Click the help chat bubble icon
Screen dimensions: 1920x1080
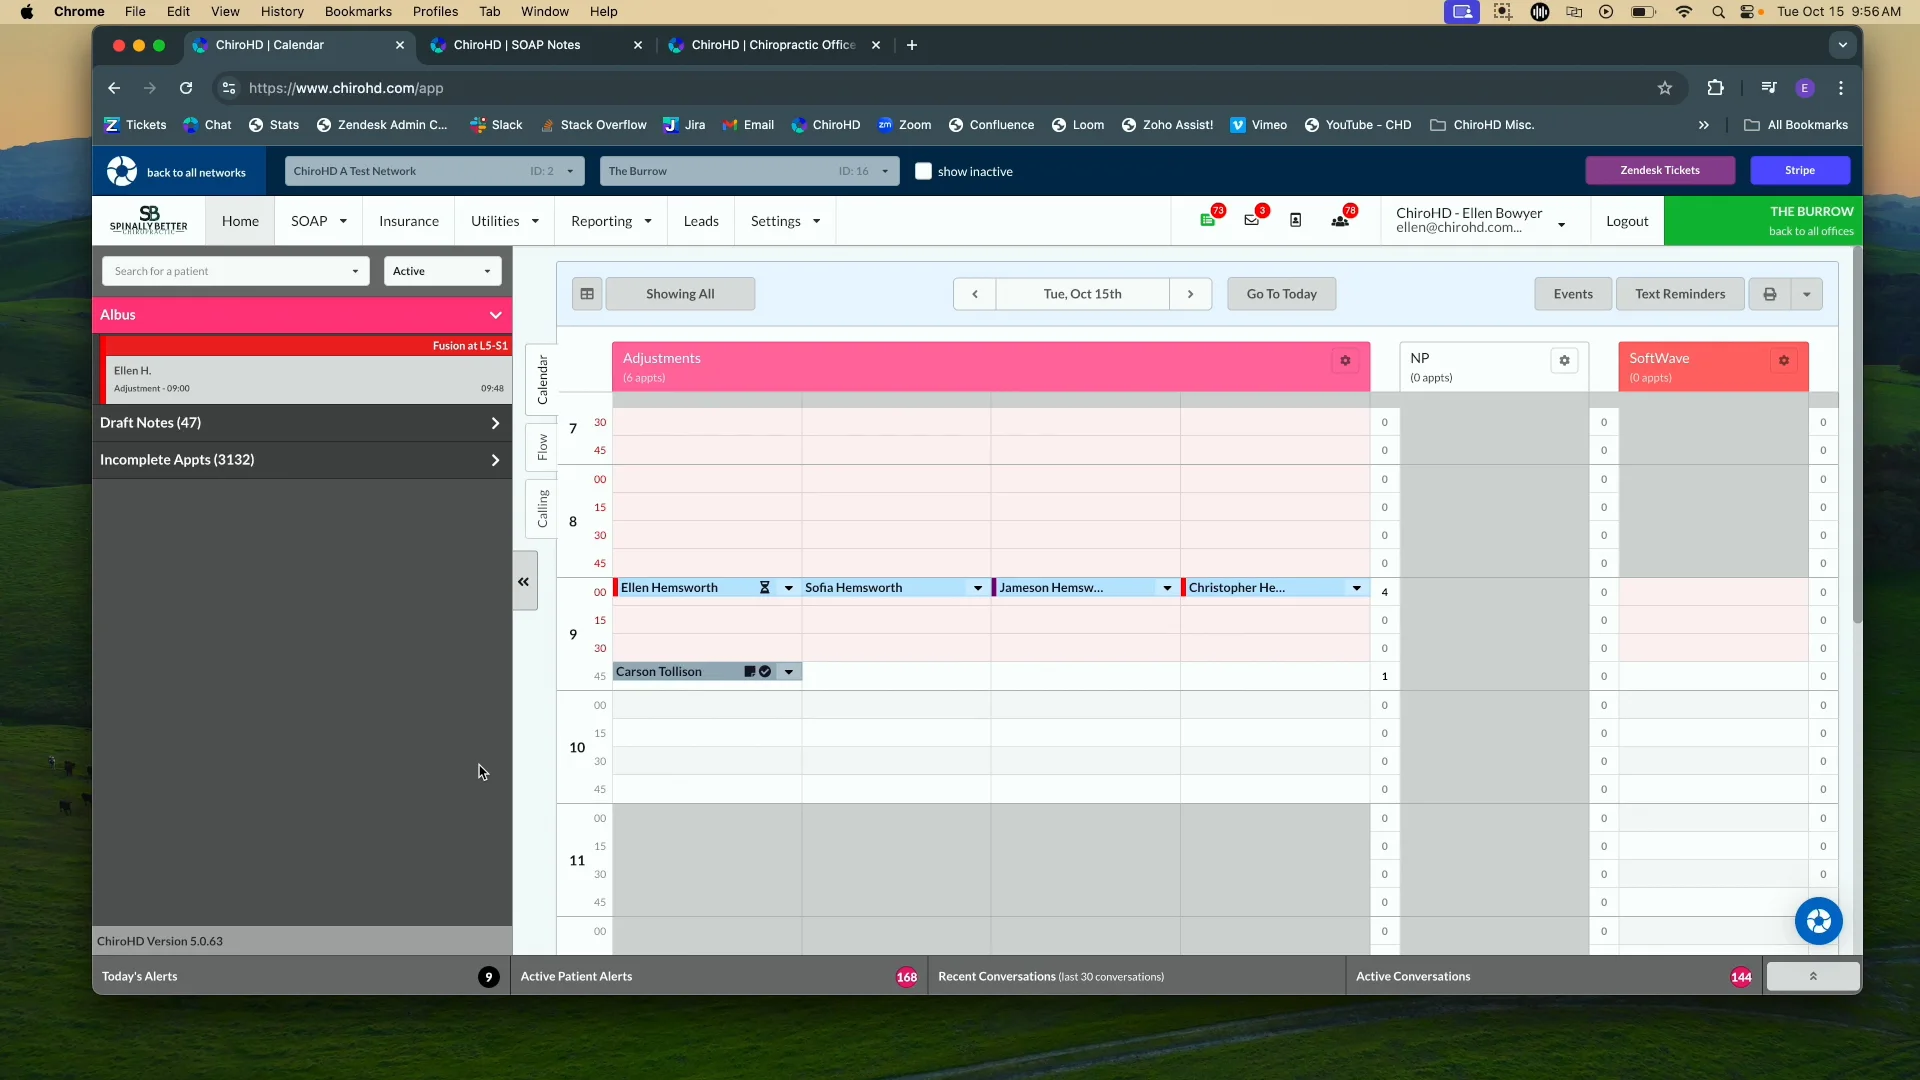[x=1818, y=921]
